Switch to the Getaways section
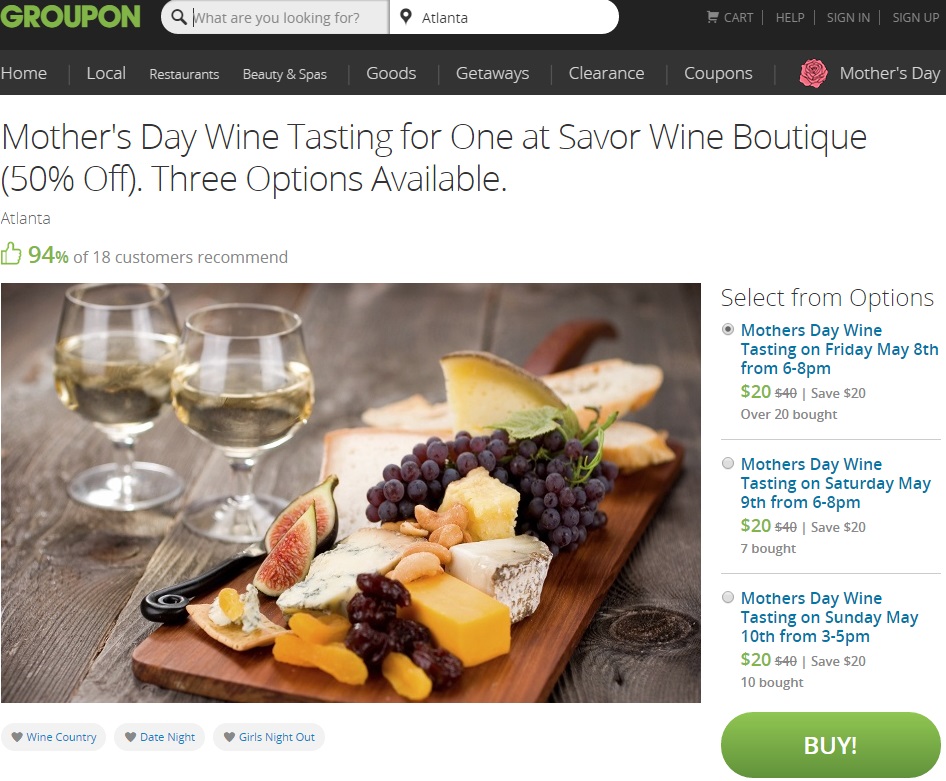 (x=492, y=73)
